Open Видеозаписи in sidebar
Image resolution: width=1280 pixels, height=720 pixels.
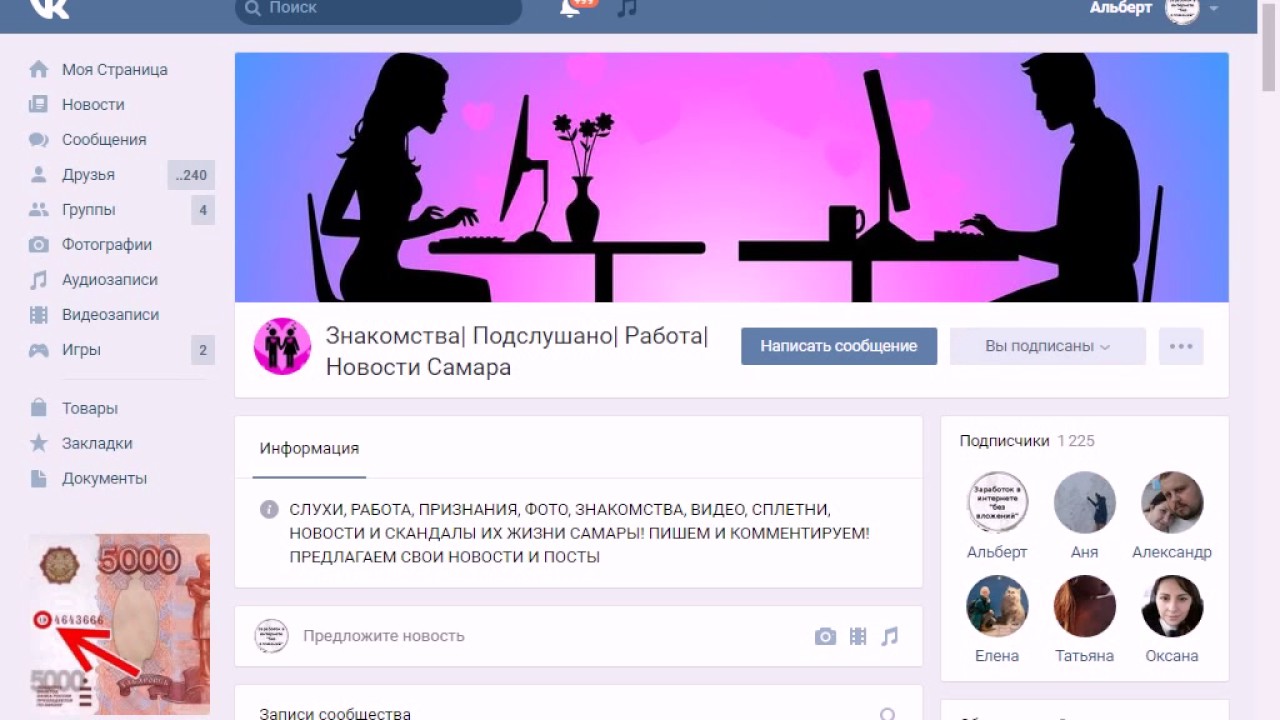point(110,315)
